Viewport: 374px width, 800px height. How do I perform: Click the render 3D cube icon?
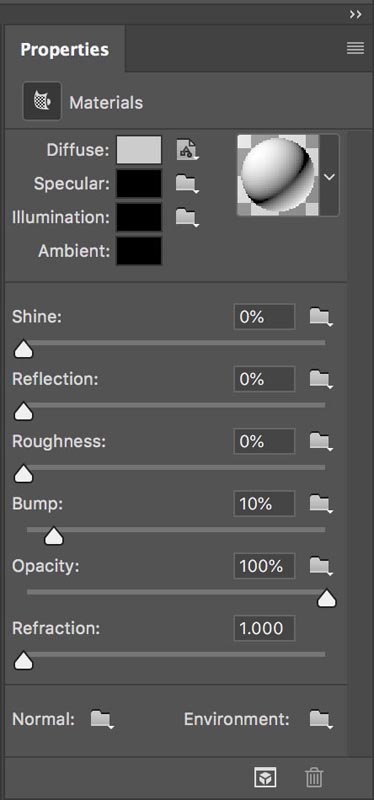pos(265,777)
